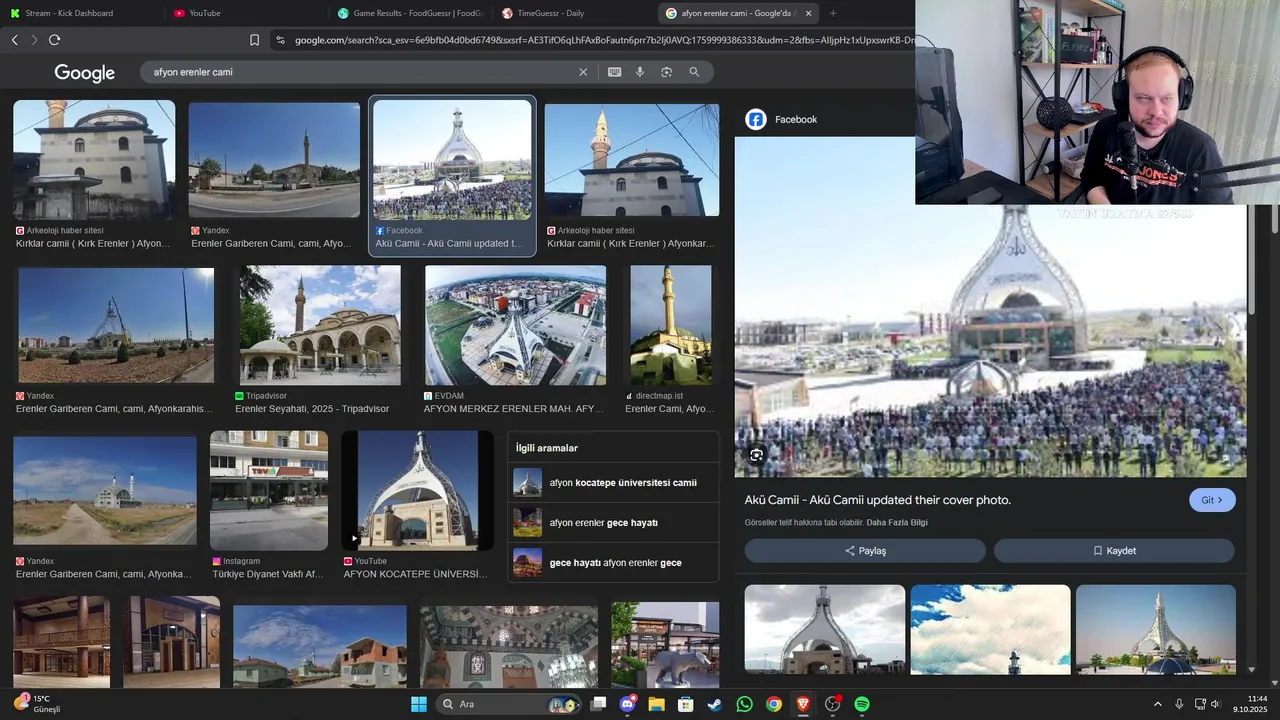Click the system tray microphone icon
Screen dimensions: 1280x720
(1179, 704)
